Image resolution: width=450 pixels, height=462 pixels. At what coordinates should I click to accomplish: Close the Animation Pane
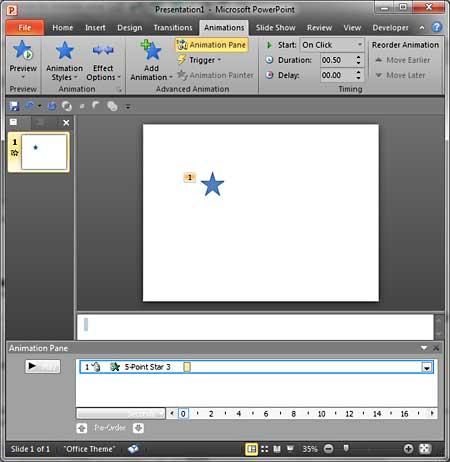pos(436,348)
